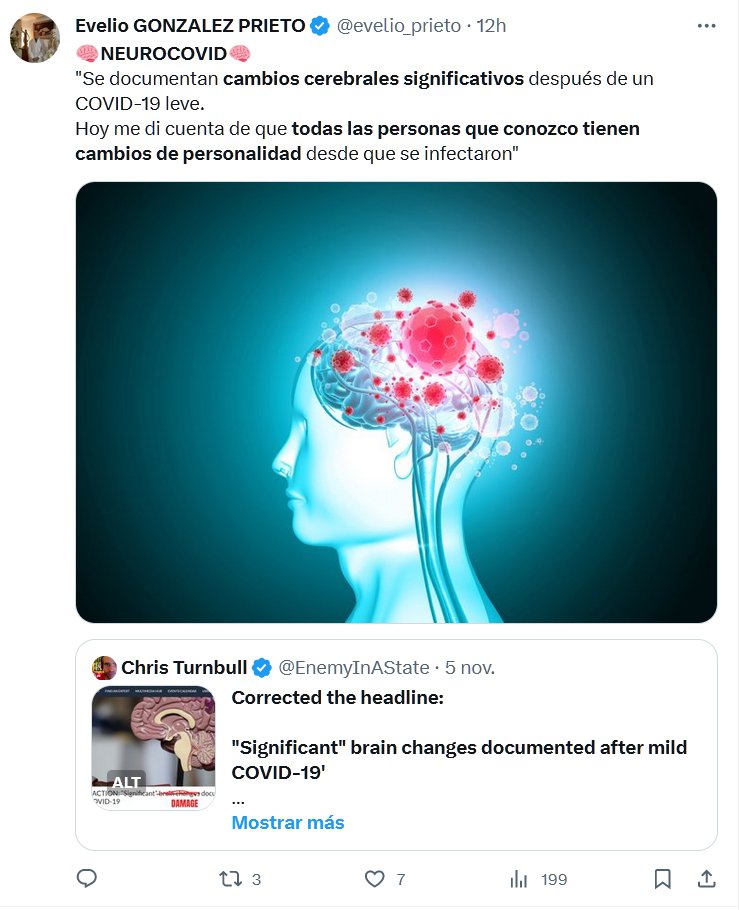
Task: Open the reply comment icon
Action: tap(86, 879)
